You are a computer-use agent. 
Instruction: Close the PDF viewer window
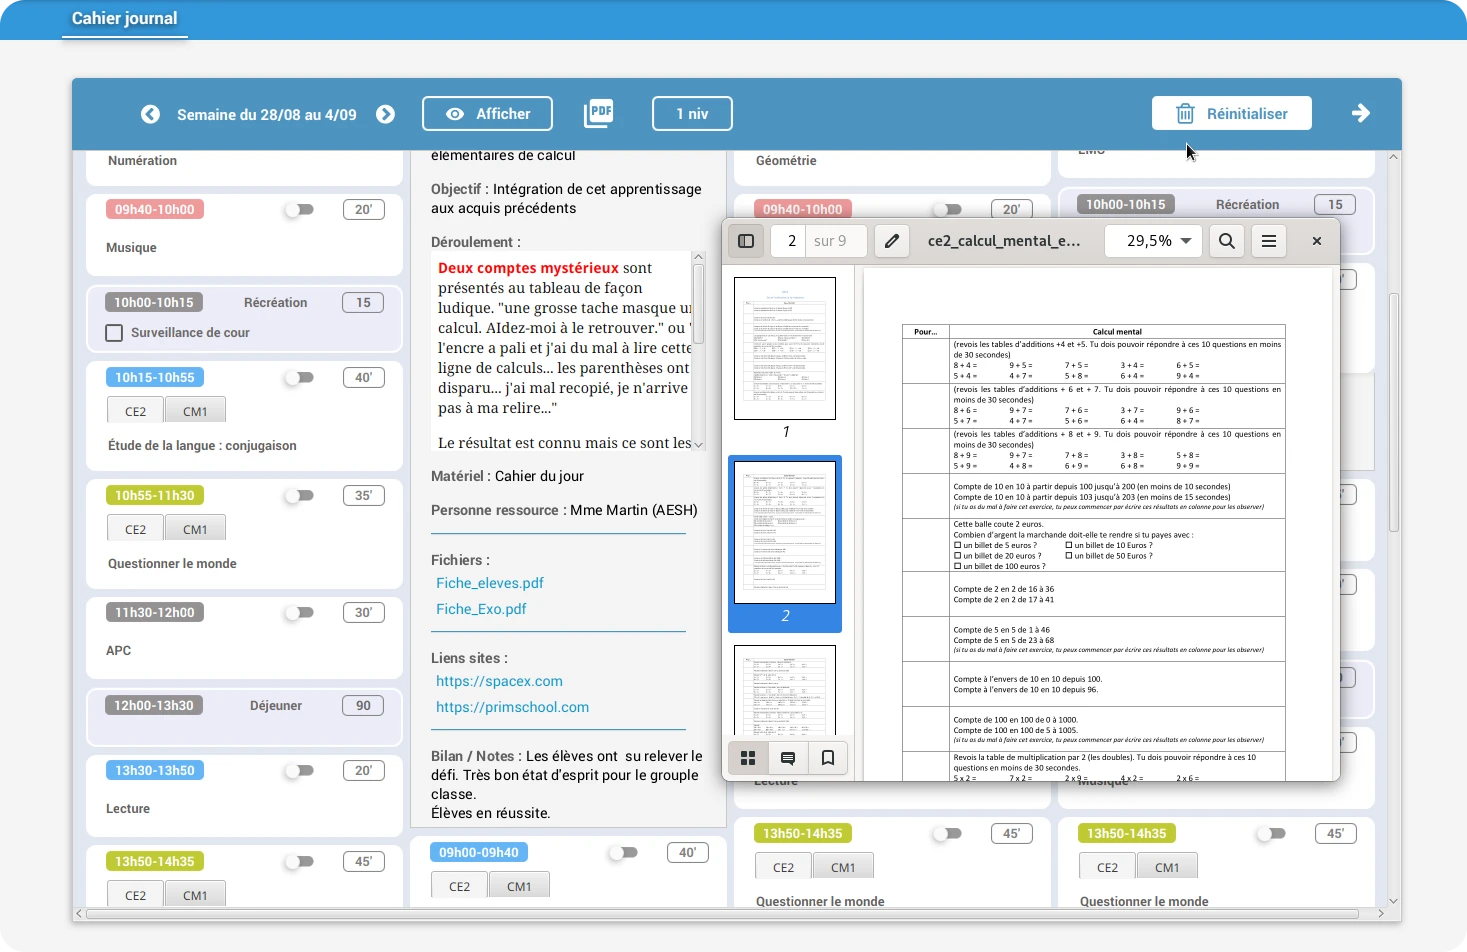[1317, 241]
